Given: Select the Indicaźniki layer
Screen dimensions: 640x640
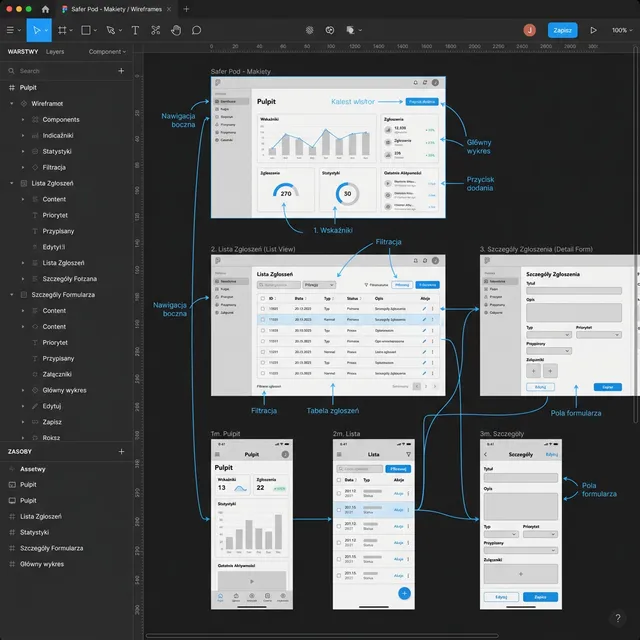Looking at the screenshot, I should point(58,136).
